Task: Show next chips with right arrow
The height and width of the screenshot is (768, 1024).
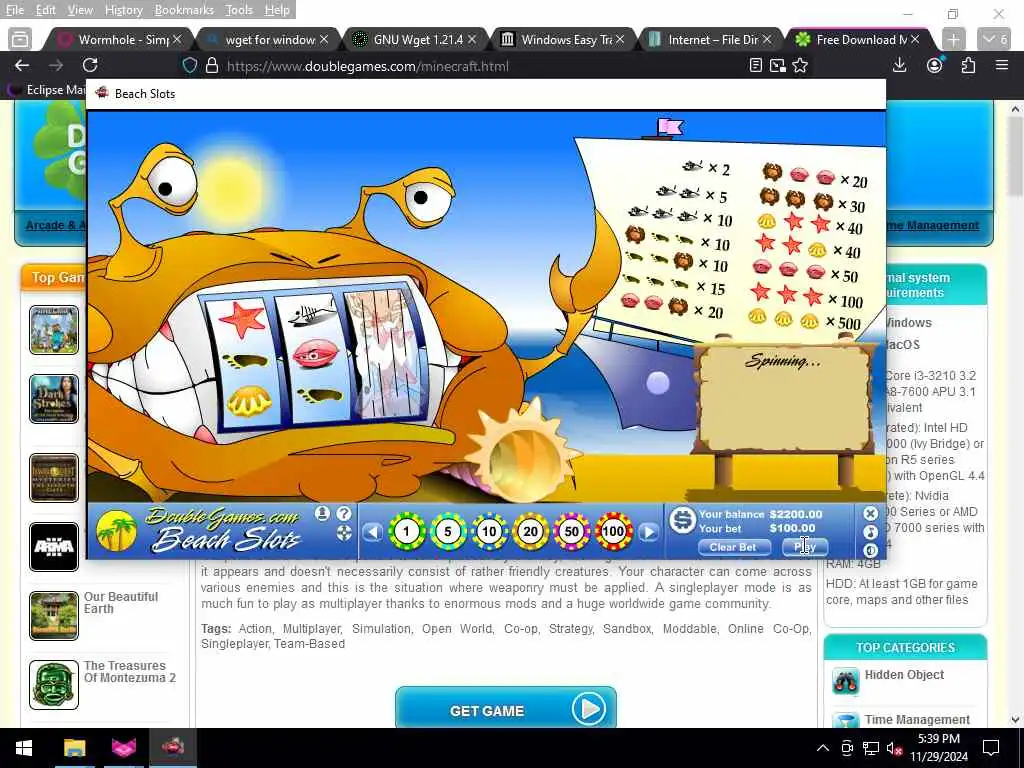Action: (x=648, y=532)
